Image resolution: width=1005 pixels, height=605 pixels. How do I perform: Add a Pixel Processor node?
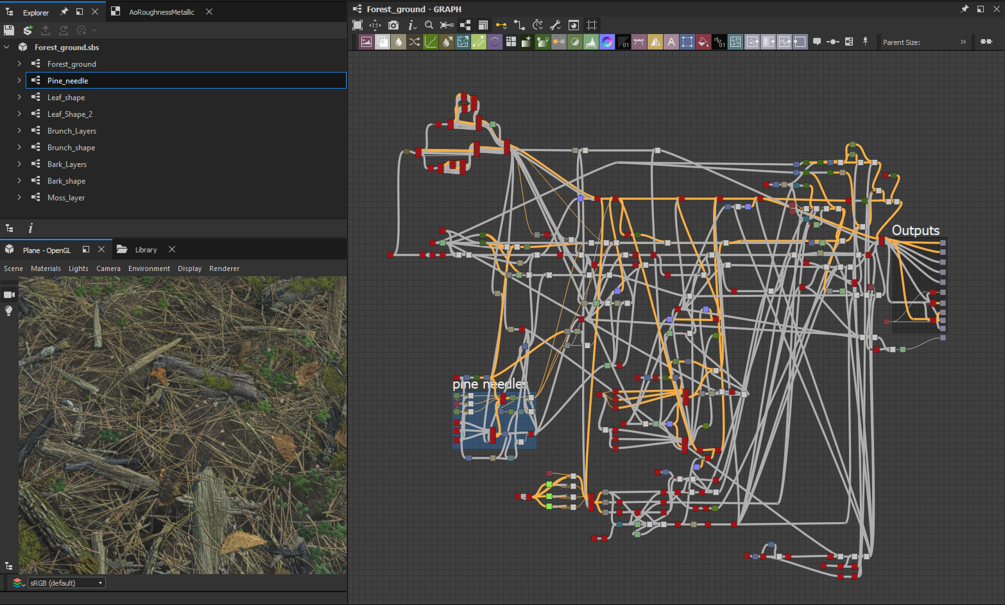623,42
